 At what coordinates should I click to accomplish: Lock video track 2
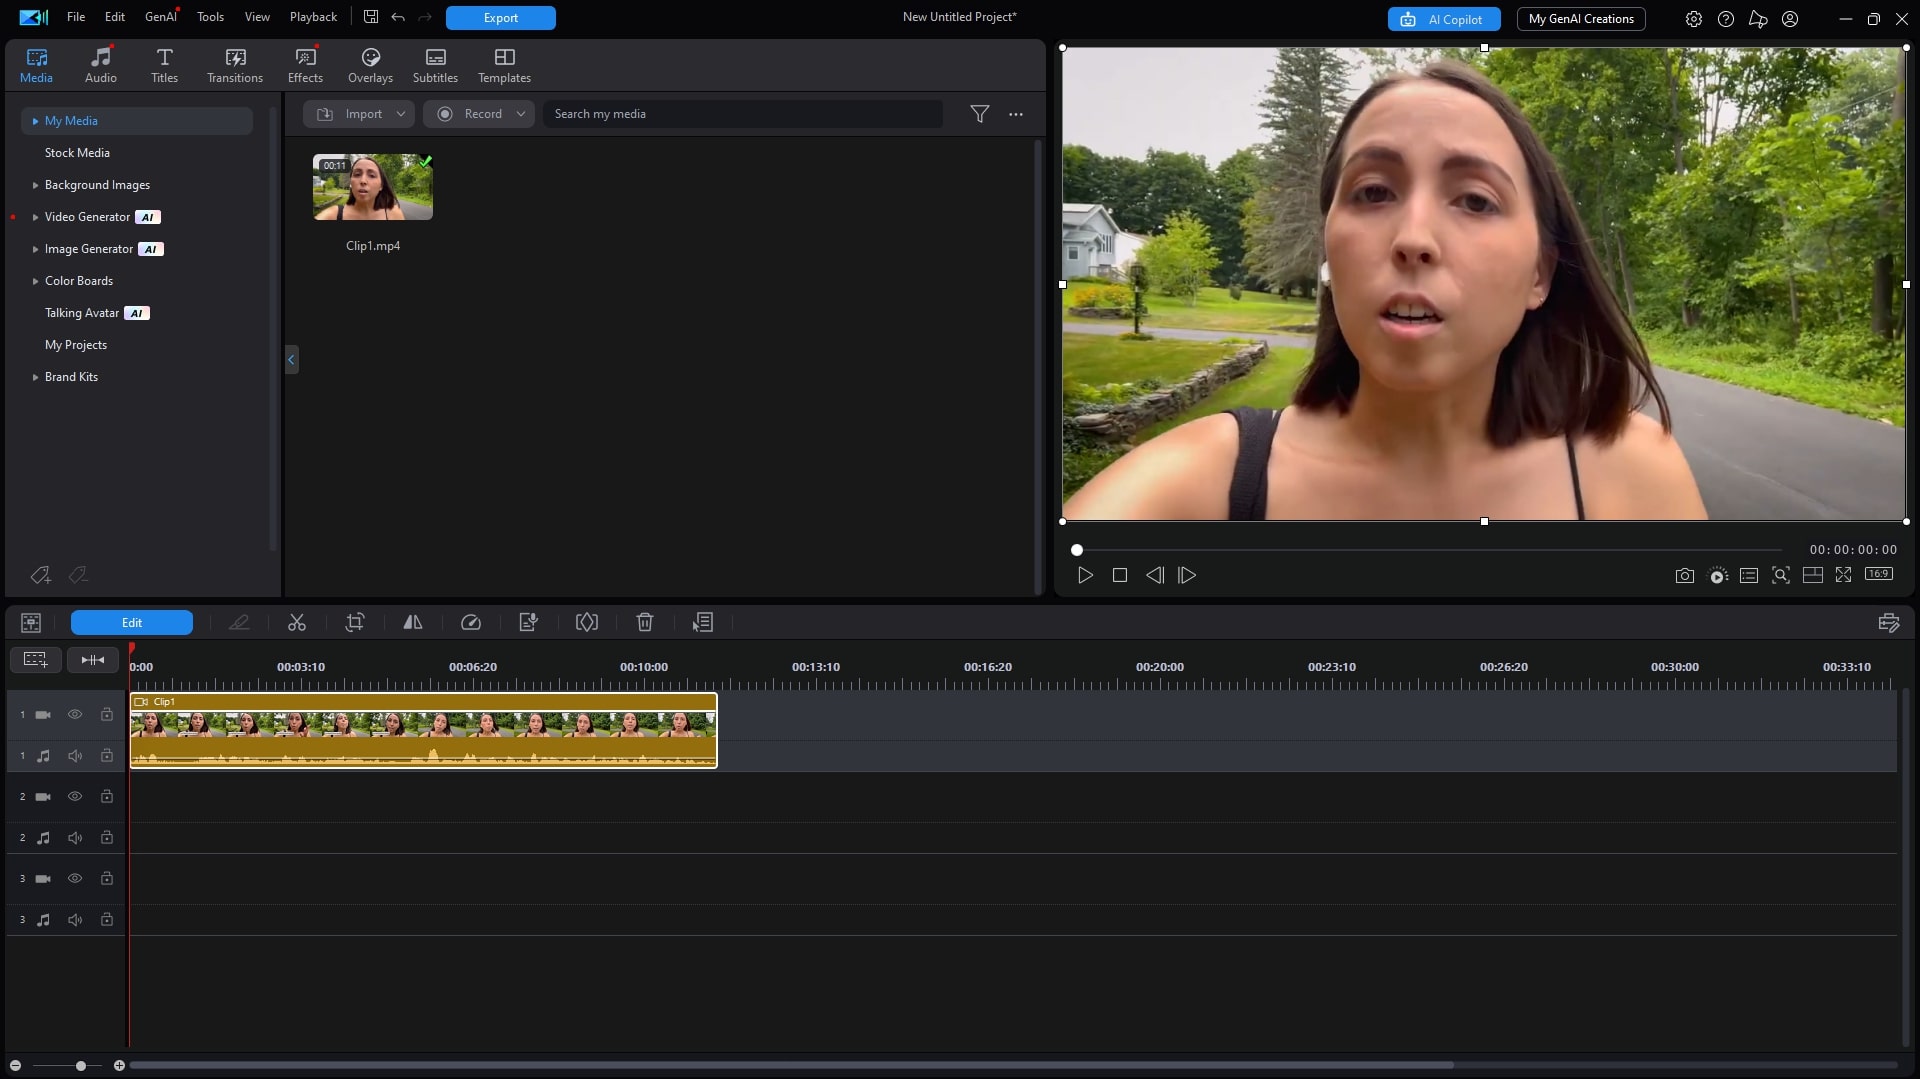tap(106, 796)
